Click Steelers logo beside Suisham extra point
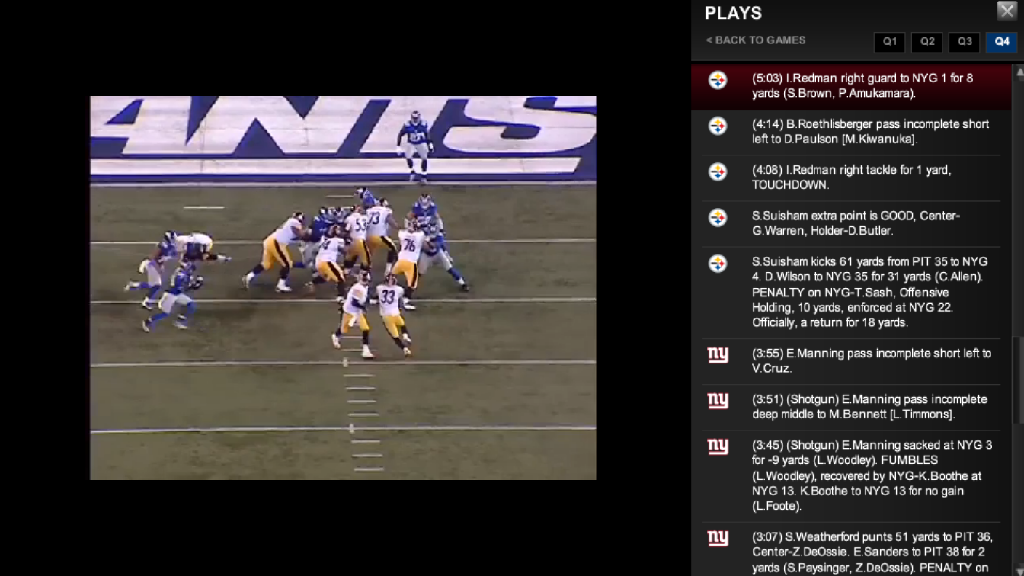Image resolution: width=1024 pixels, height=576 pixels. 718,217
